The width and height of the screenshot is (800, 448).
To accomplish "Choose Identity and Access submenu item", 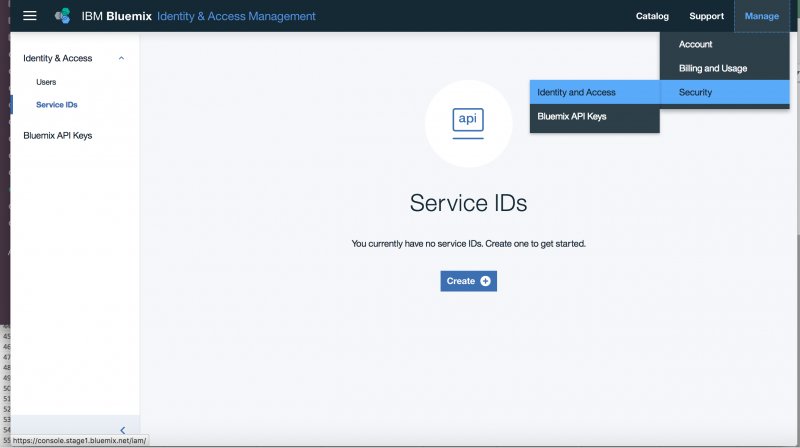I will pyautogui.click(x=595, y=92).
